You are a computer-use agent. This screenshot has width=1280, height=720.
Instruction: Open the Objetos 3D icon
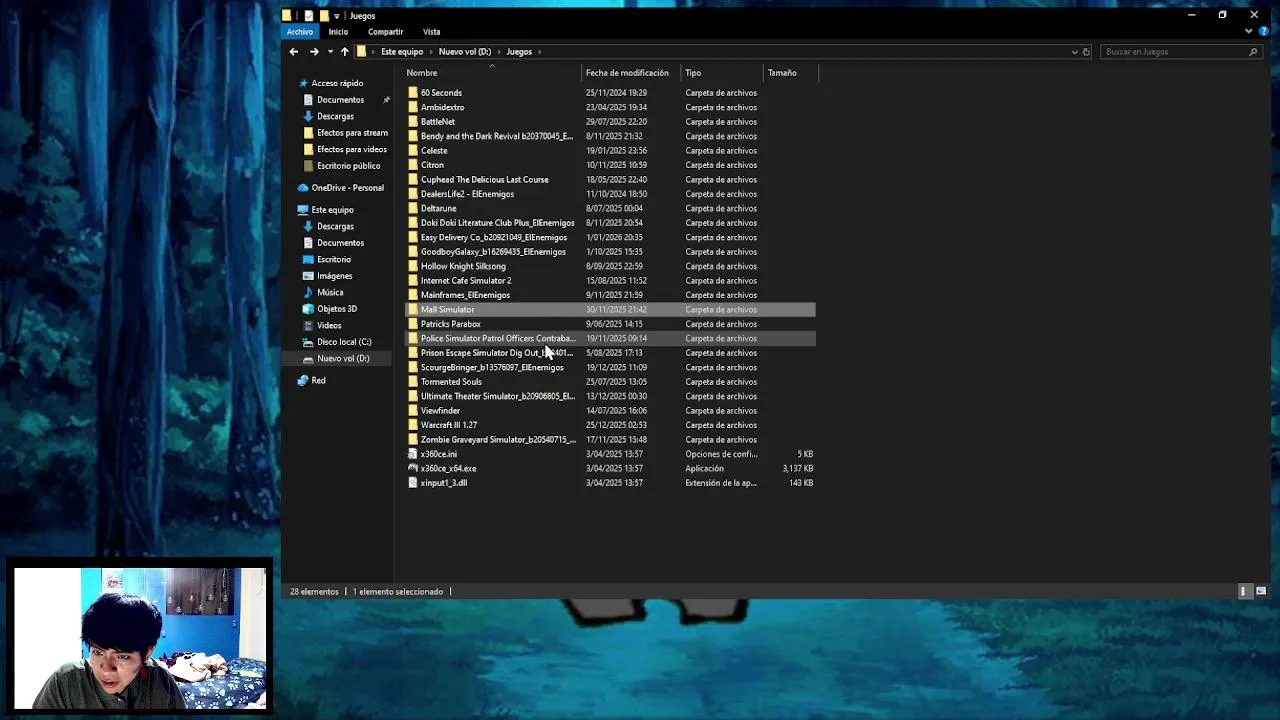tap(308, 309)
